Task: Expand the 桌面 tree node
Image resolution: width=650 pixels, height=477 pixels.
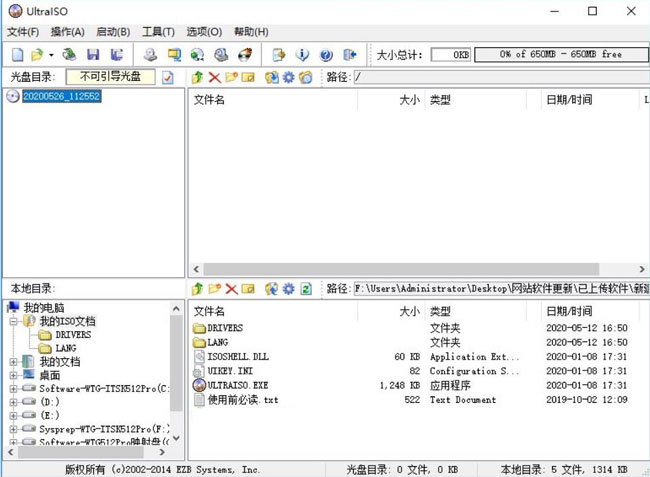Action: pyautogui.click(x=13, y=375)
